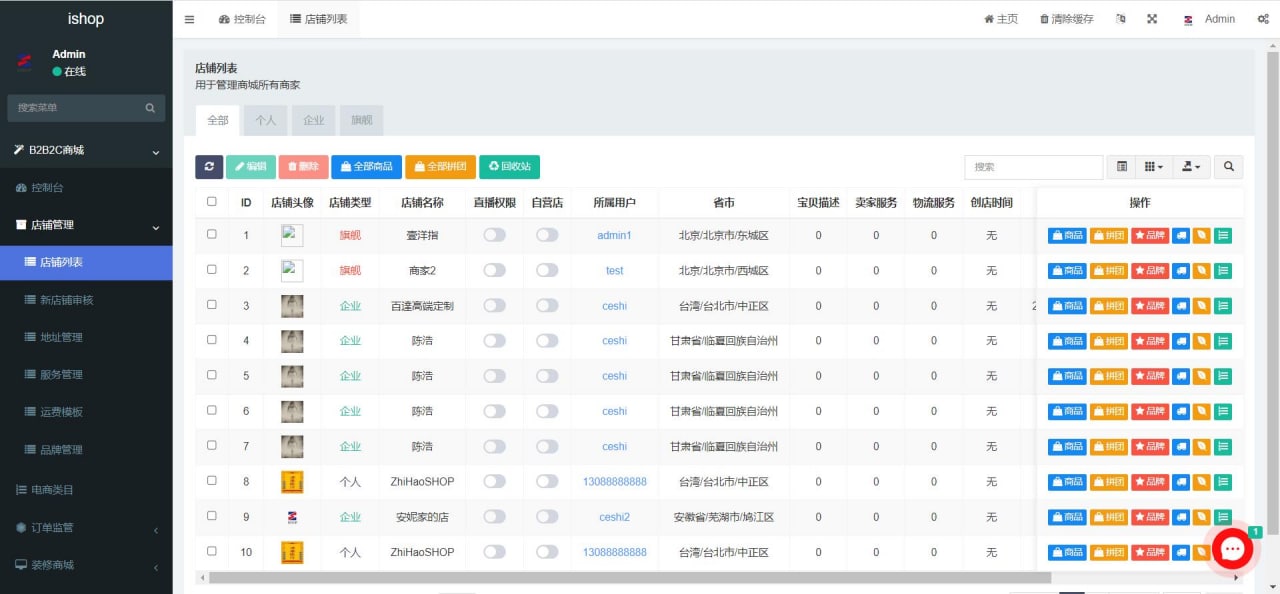Image resolution: width=1280 pixels, height=594 pixels.
Task: Toggle the table card view icon
Action: tap(1121, 167)
